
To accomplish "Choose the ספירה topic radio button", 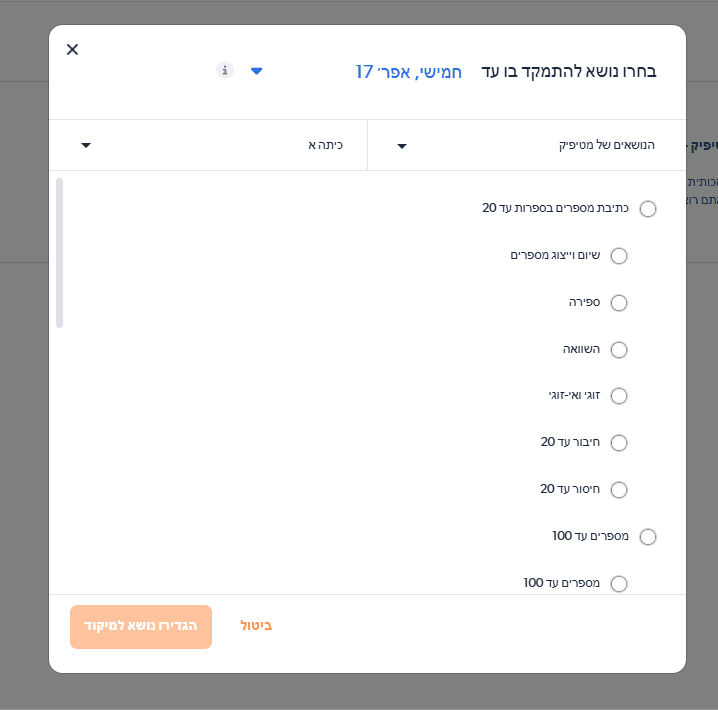I will click(x=619, y=303).
